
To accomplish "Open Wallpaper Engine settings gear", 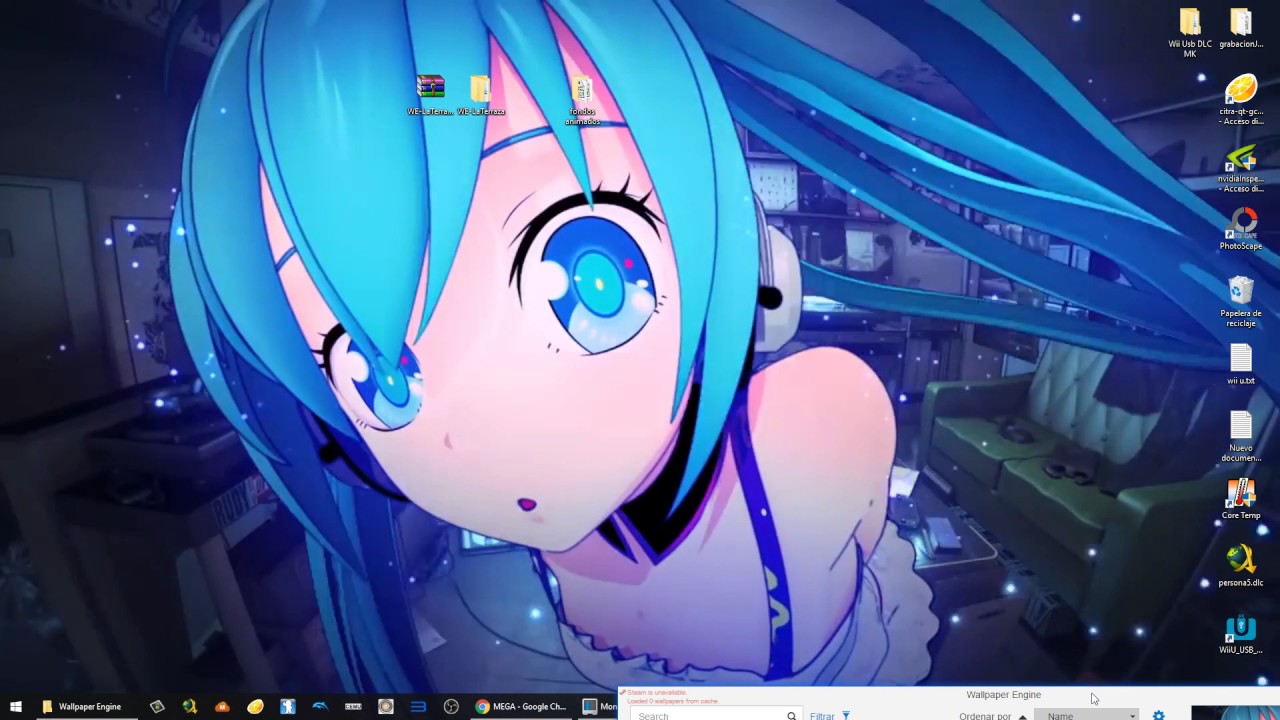I will pyautogui.click(x=1158, y=716).
